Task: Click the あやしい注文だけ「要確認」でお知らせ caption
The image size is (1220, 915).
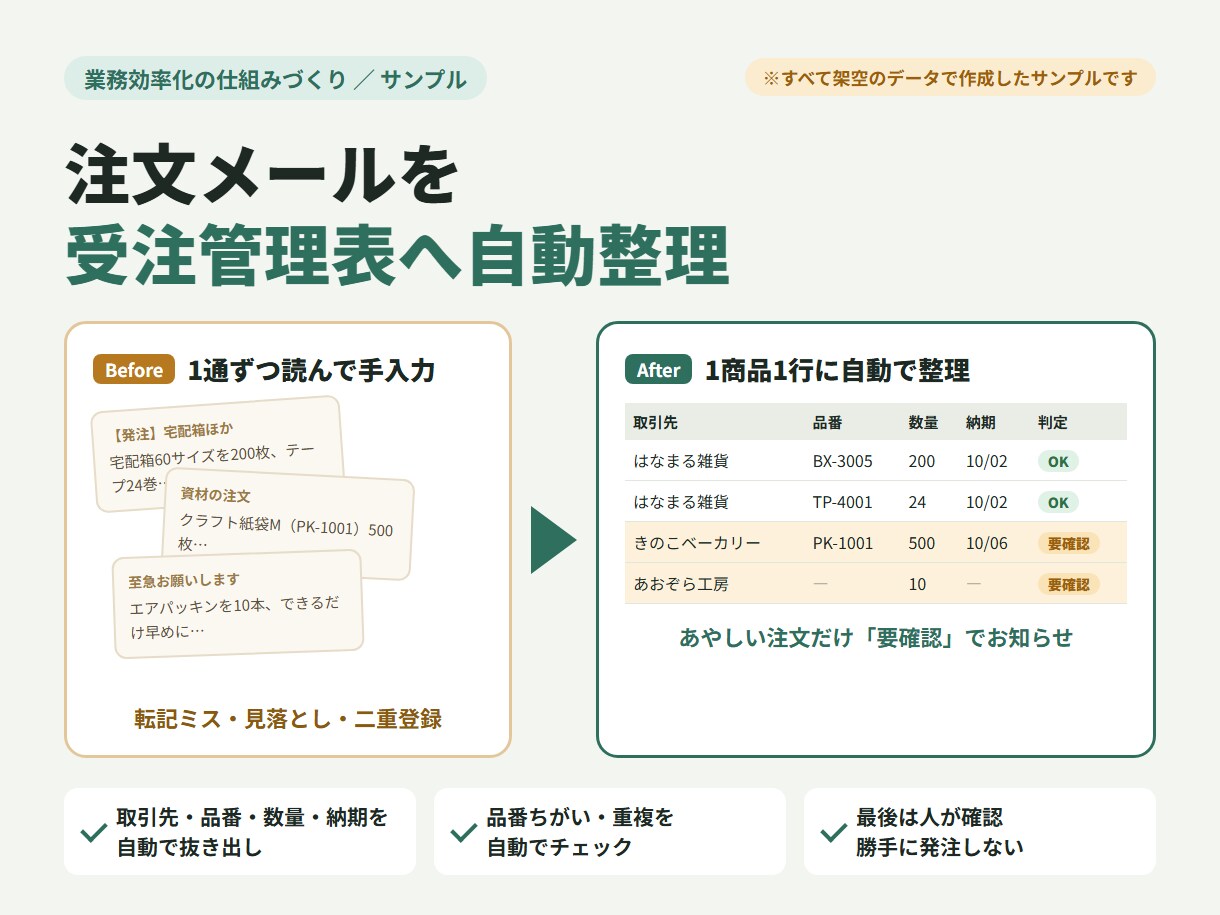Action: click(876, 638)
